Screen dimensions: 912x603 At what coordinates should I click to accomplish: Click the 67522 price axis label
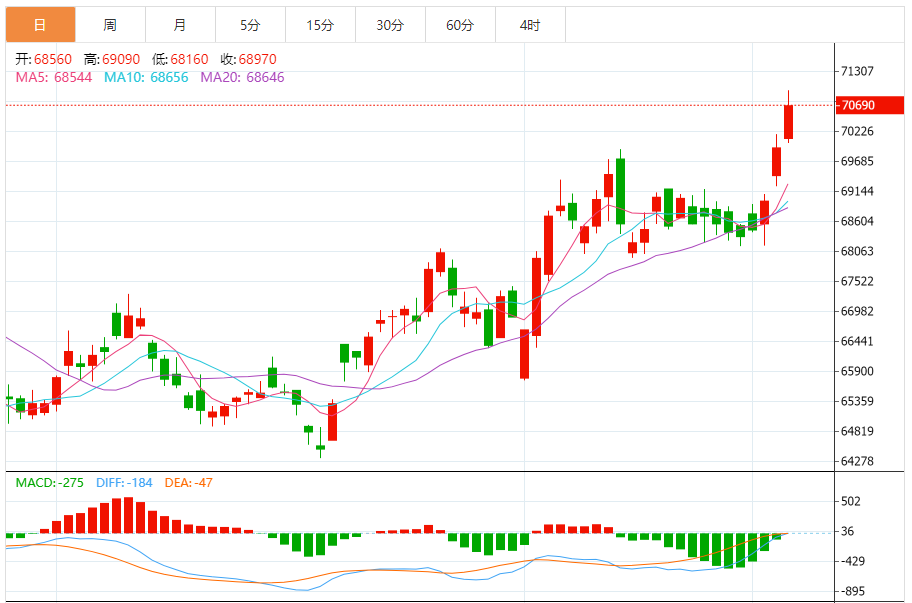[x=857, y=281]
